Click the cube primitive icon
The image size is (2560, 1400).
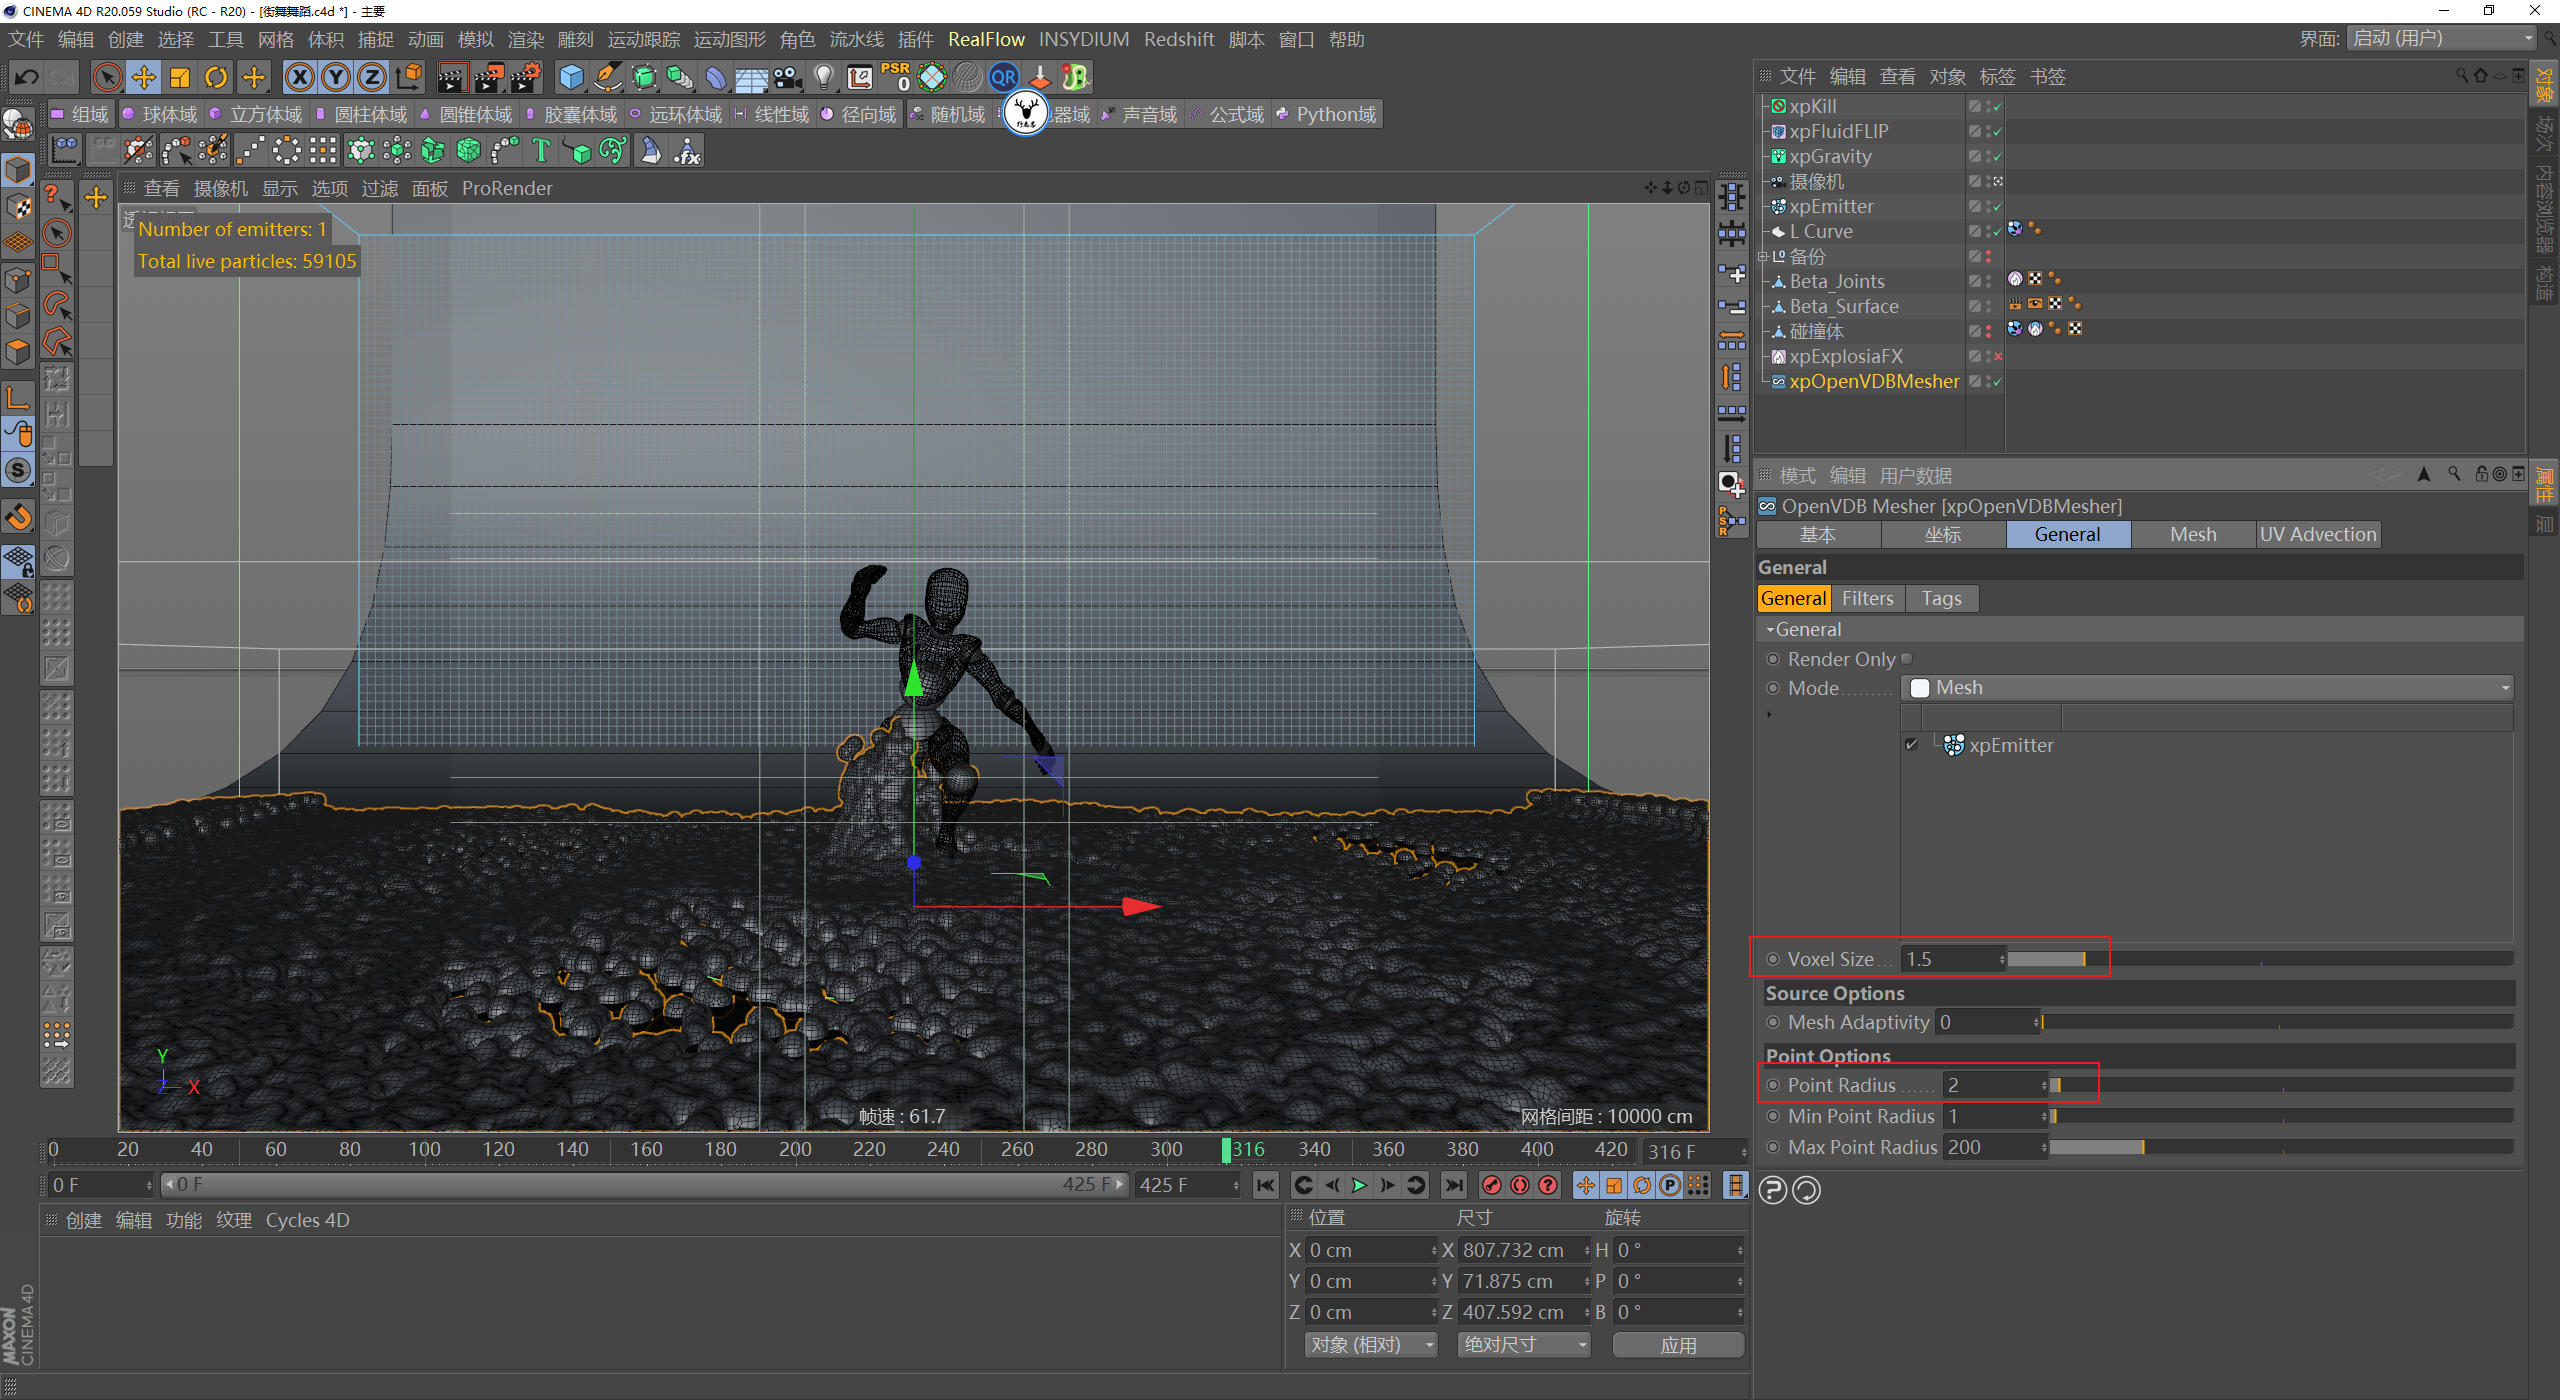[x=571, y=77]
